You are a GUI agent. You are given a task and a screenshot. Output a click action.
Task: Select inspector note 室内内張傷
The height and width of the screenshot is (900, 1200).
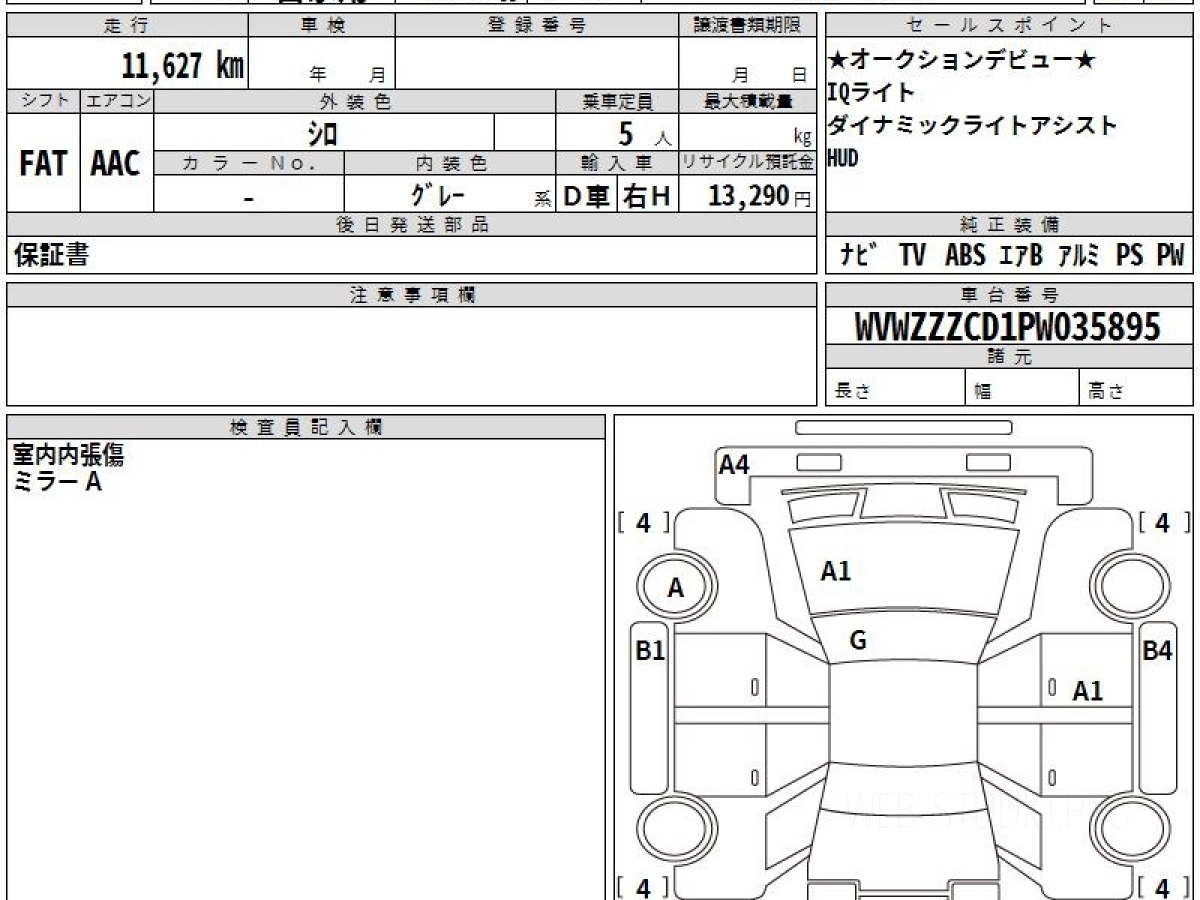68,456
